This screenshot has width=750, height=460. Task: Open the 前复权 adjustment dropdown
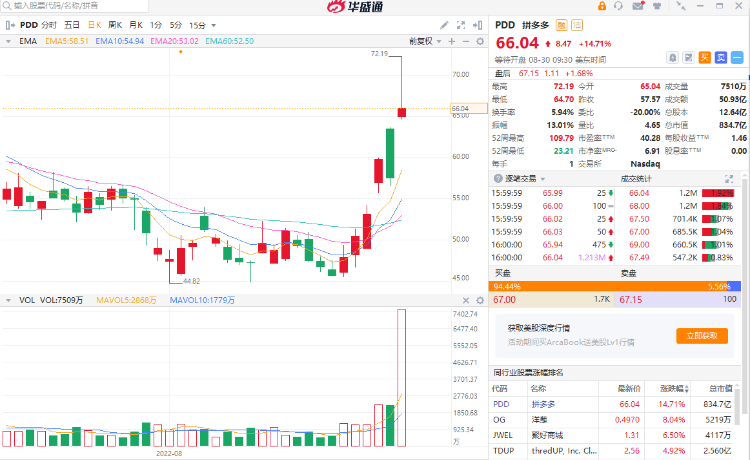425,42
